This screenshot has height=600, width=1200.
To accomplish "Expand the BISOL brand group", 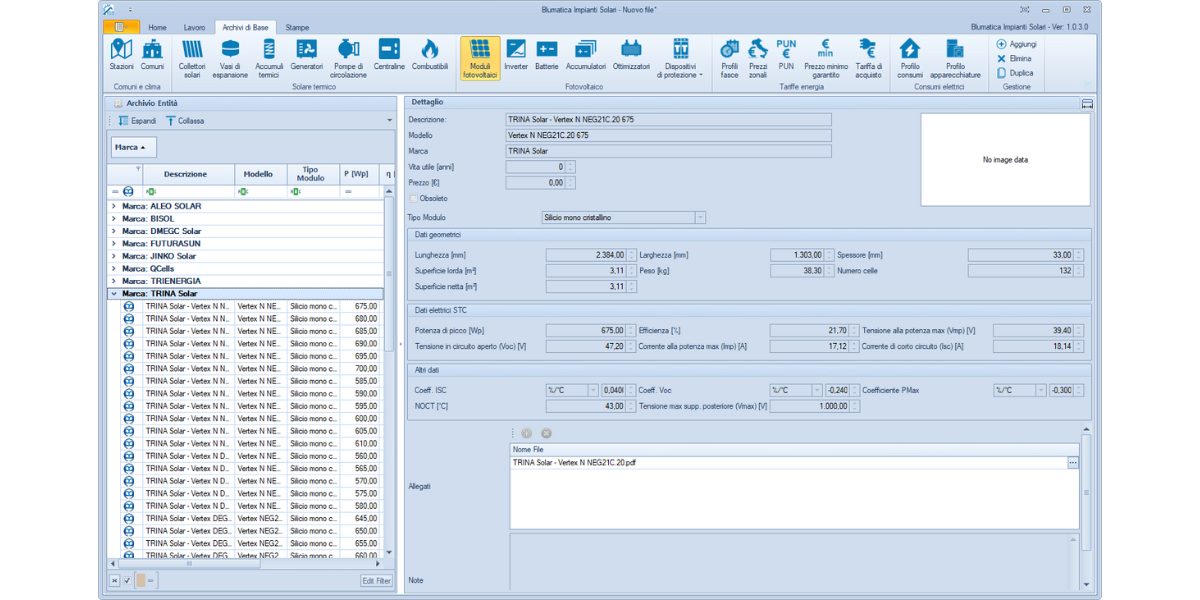I will [114, 218].
